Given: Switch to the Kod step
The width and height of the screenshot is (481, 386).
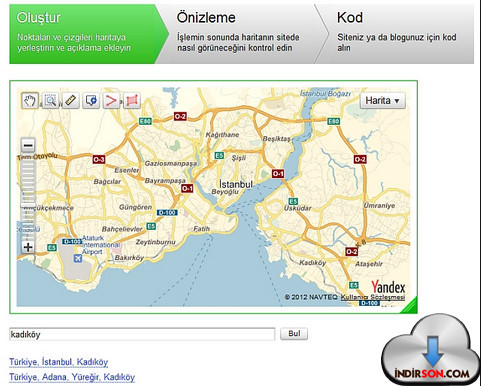Looking at the screenshot, I should (397, 34).
